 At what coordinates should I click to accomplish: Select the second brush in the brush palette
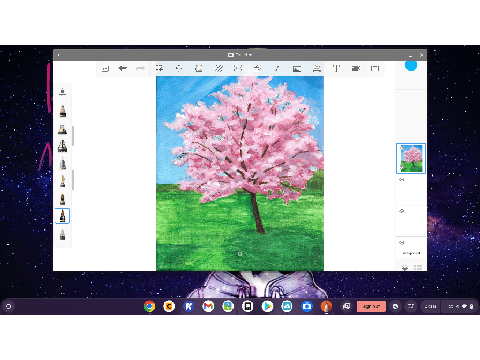62,129
